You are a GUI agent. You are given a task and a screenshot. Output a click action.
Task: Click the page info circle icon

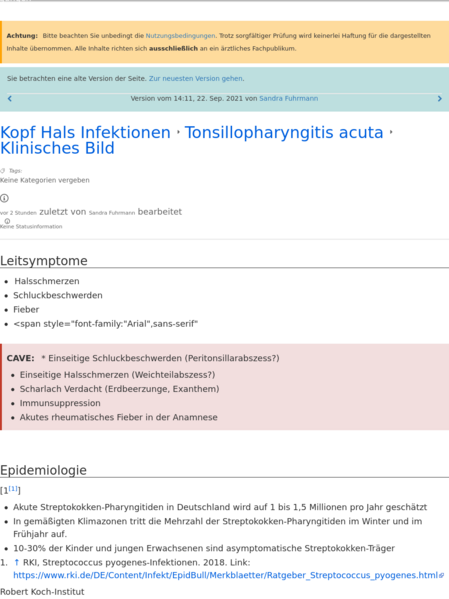tap(4, 198)
